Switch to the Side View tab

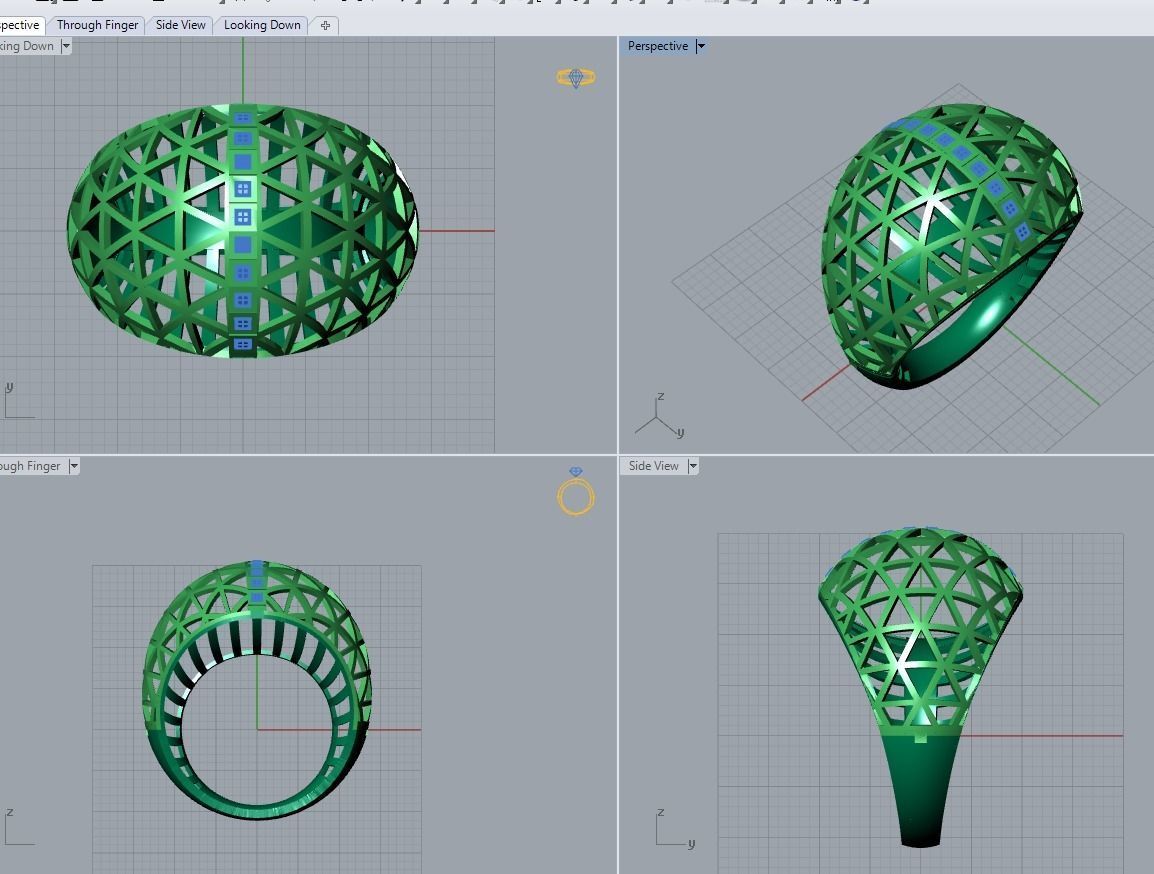coord(180,25)
